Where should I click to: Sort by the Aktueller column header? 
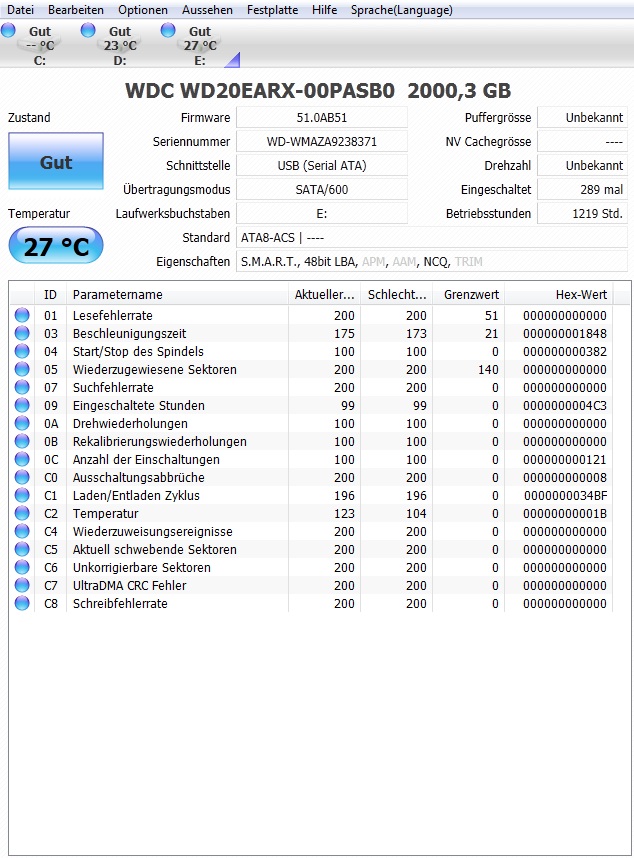[x=324, y=294]
